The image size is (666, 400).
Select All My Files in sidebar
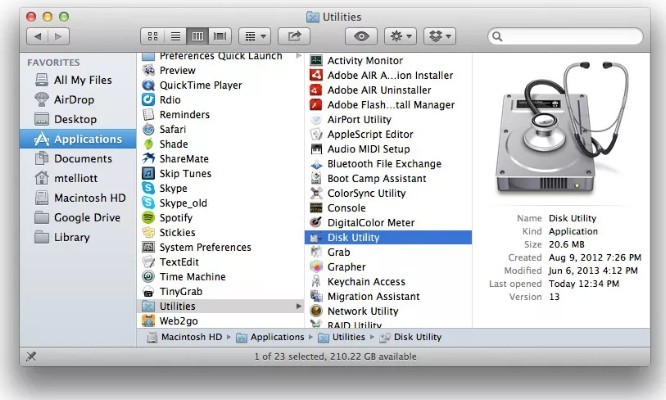point(73,80)
